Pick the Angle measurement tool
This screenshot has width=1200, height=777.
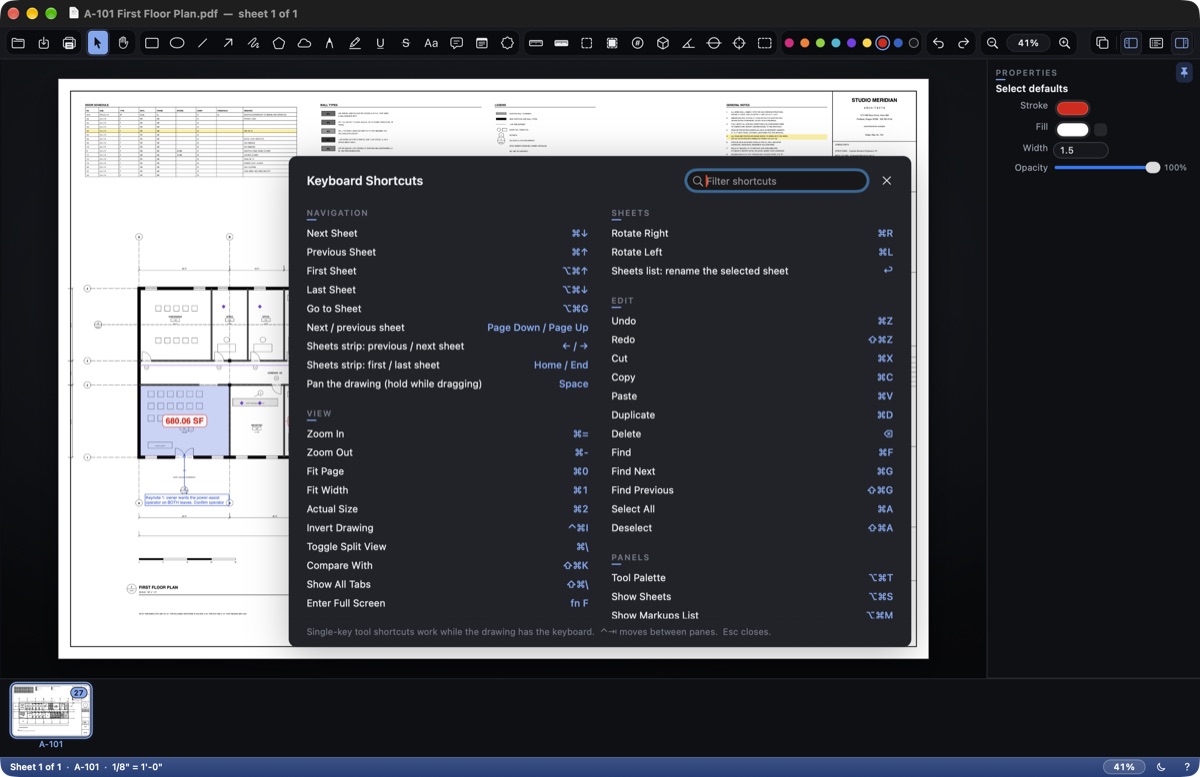click(688, 43)
